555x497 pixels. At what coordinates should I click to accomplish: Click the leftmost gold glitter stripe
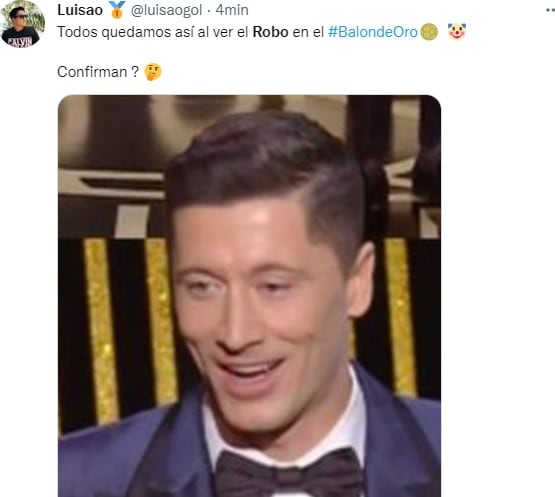(x=101, y=331)
